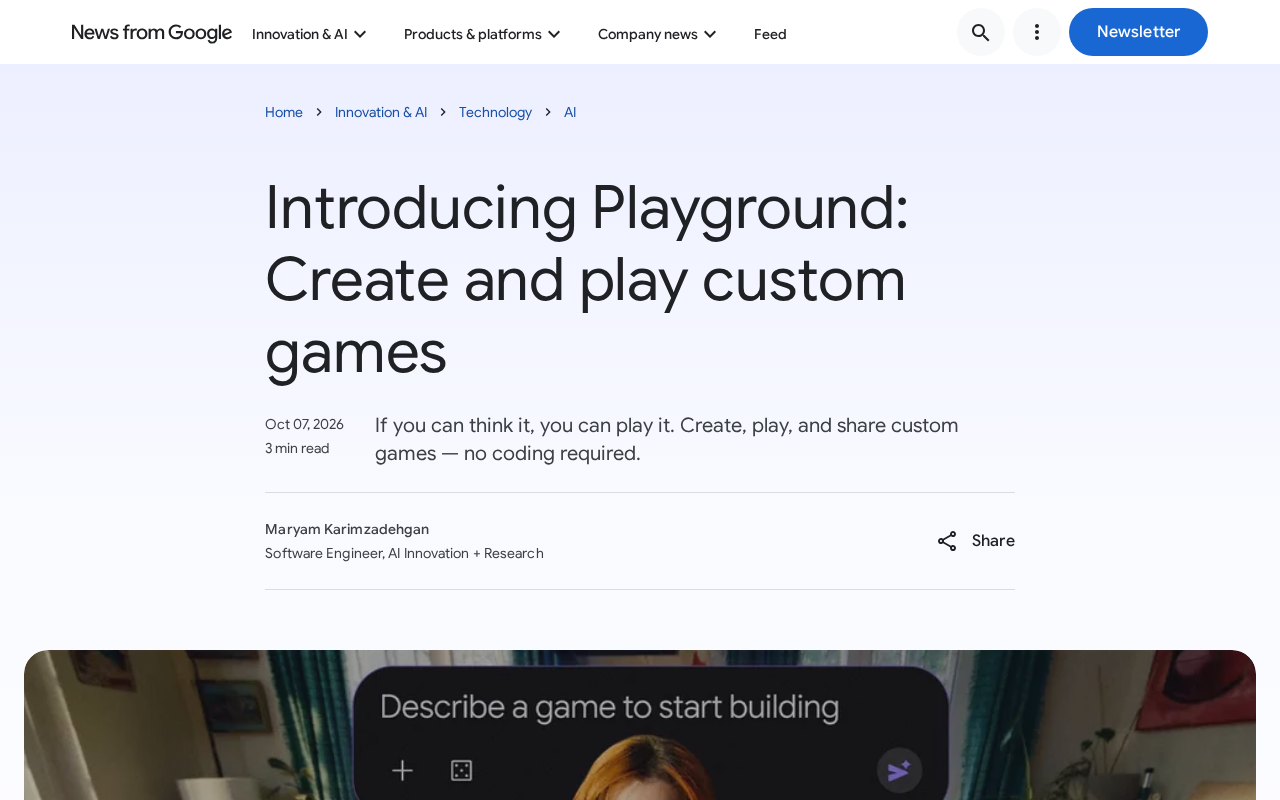1280x800 pixels.
Task: Click the Share icon
Action: tap(947, 541)
